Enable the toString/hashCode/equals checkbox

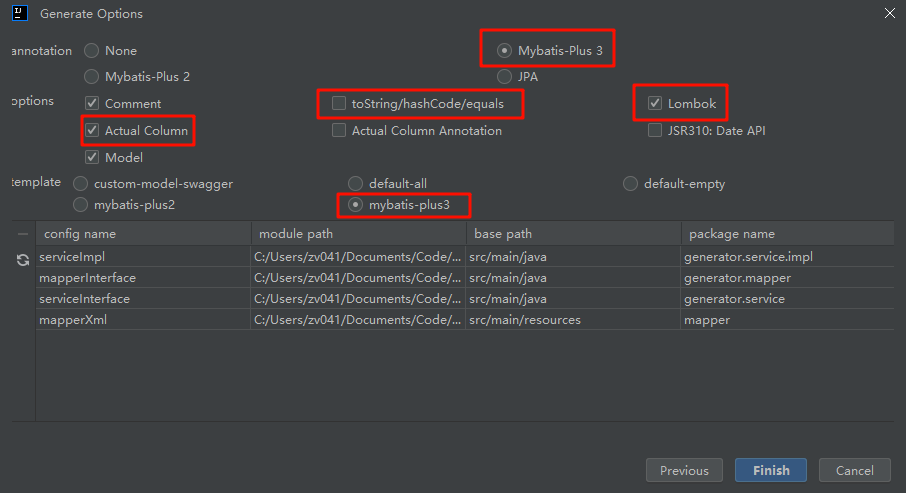click(x=339, y=103)
